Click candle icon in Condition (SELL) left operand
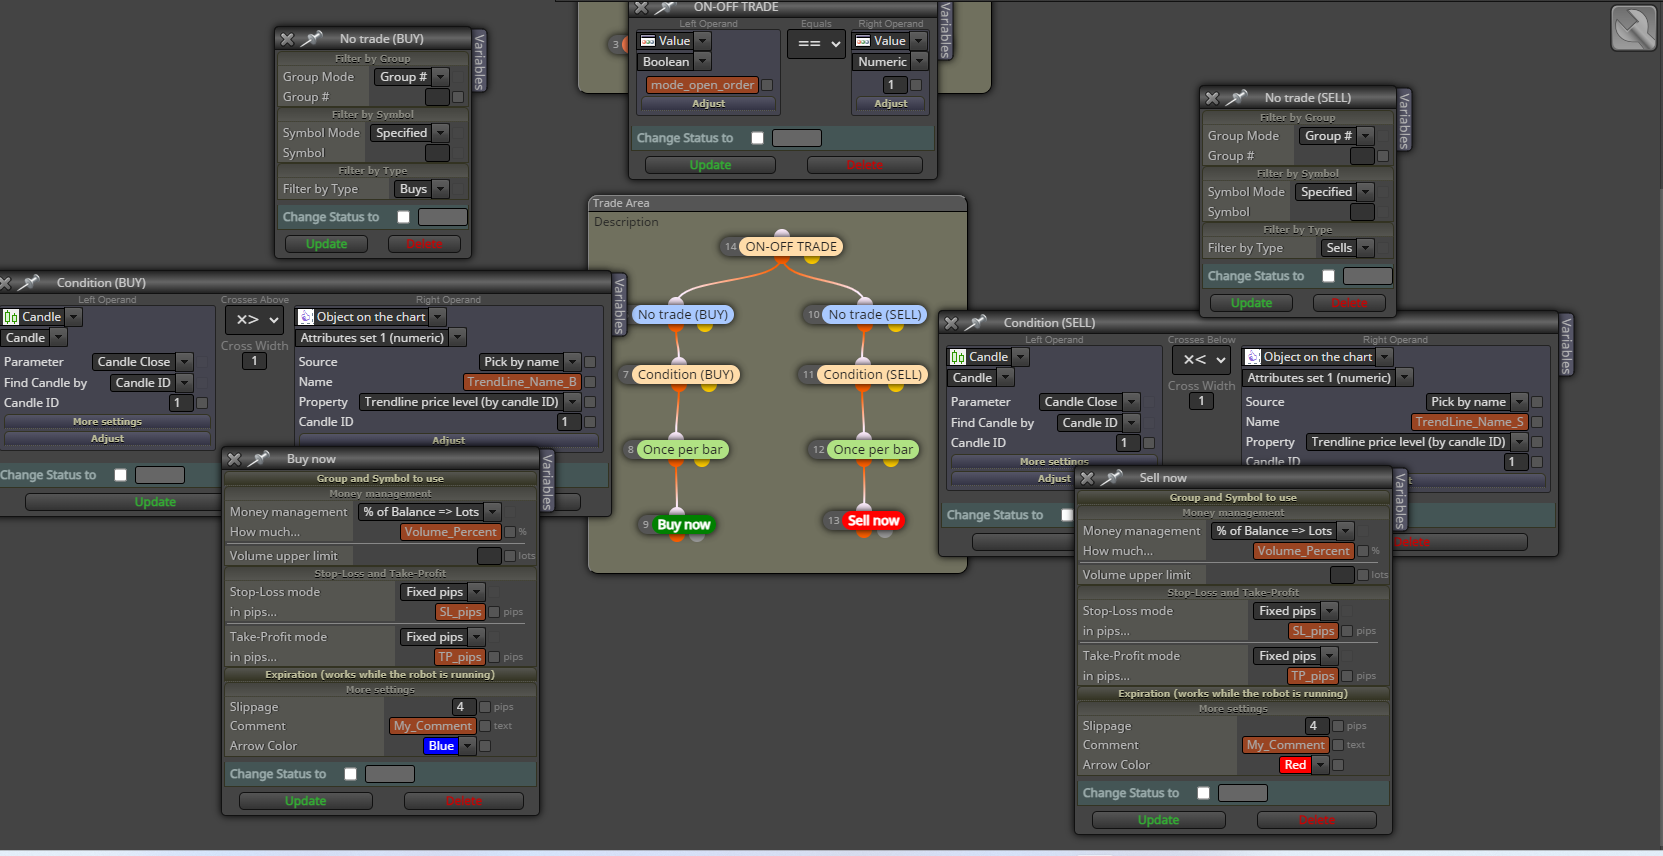 pos(958,357)
